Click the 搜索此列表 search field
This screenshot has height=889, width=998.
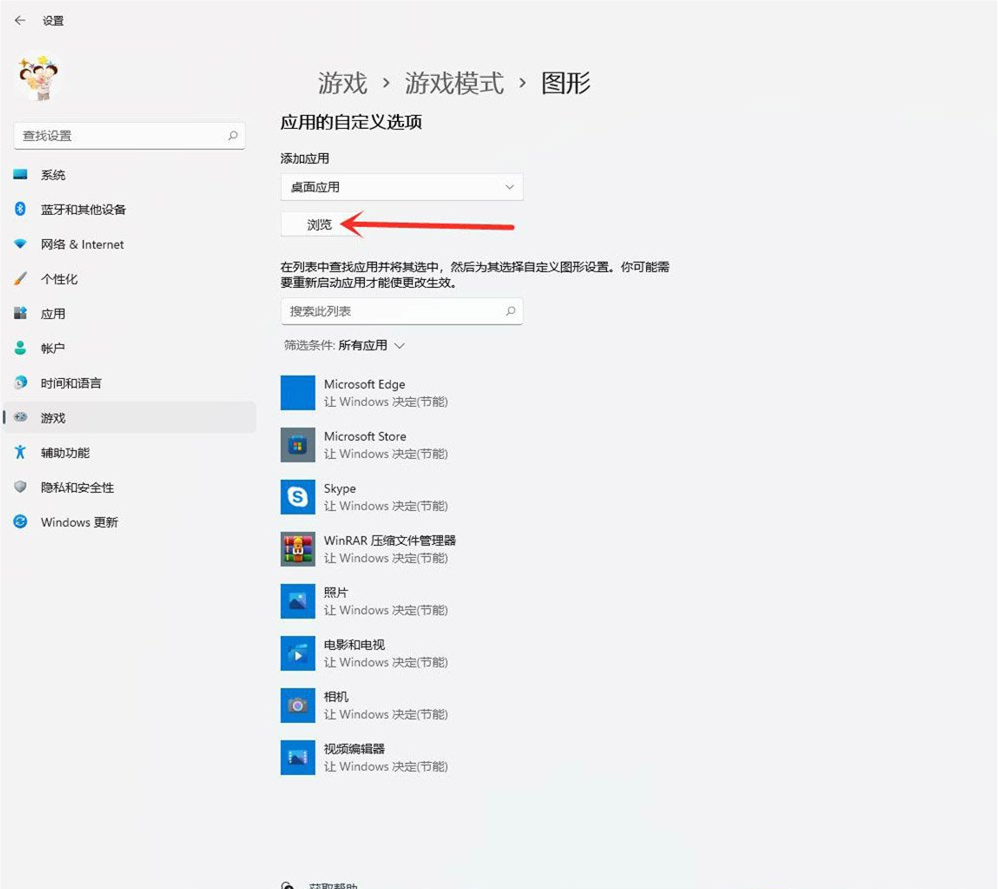pos(401,311)
